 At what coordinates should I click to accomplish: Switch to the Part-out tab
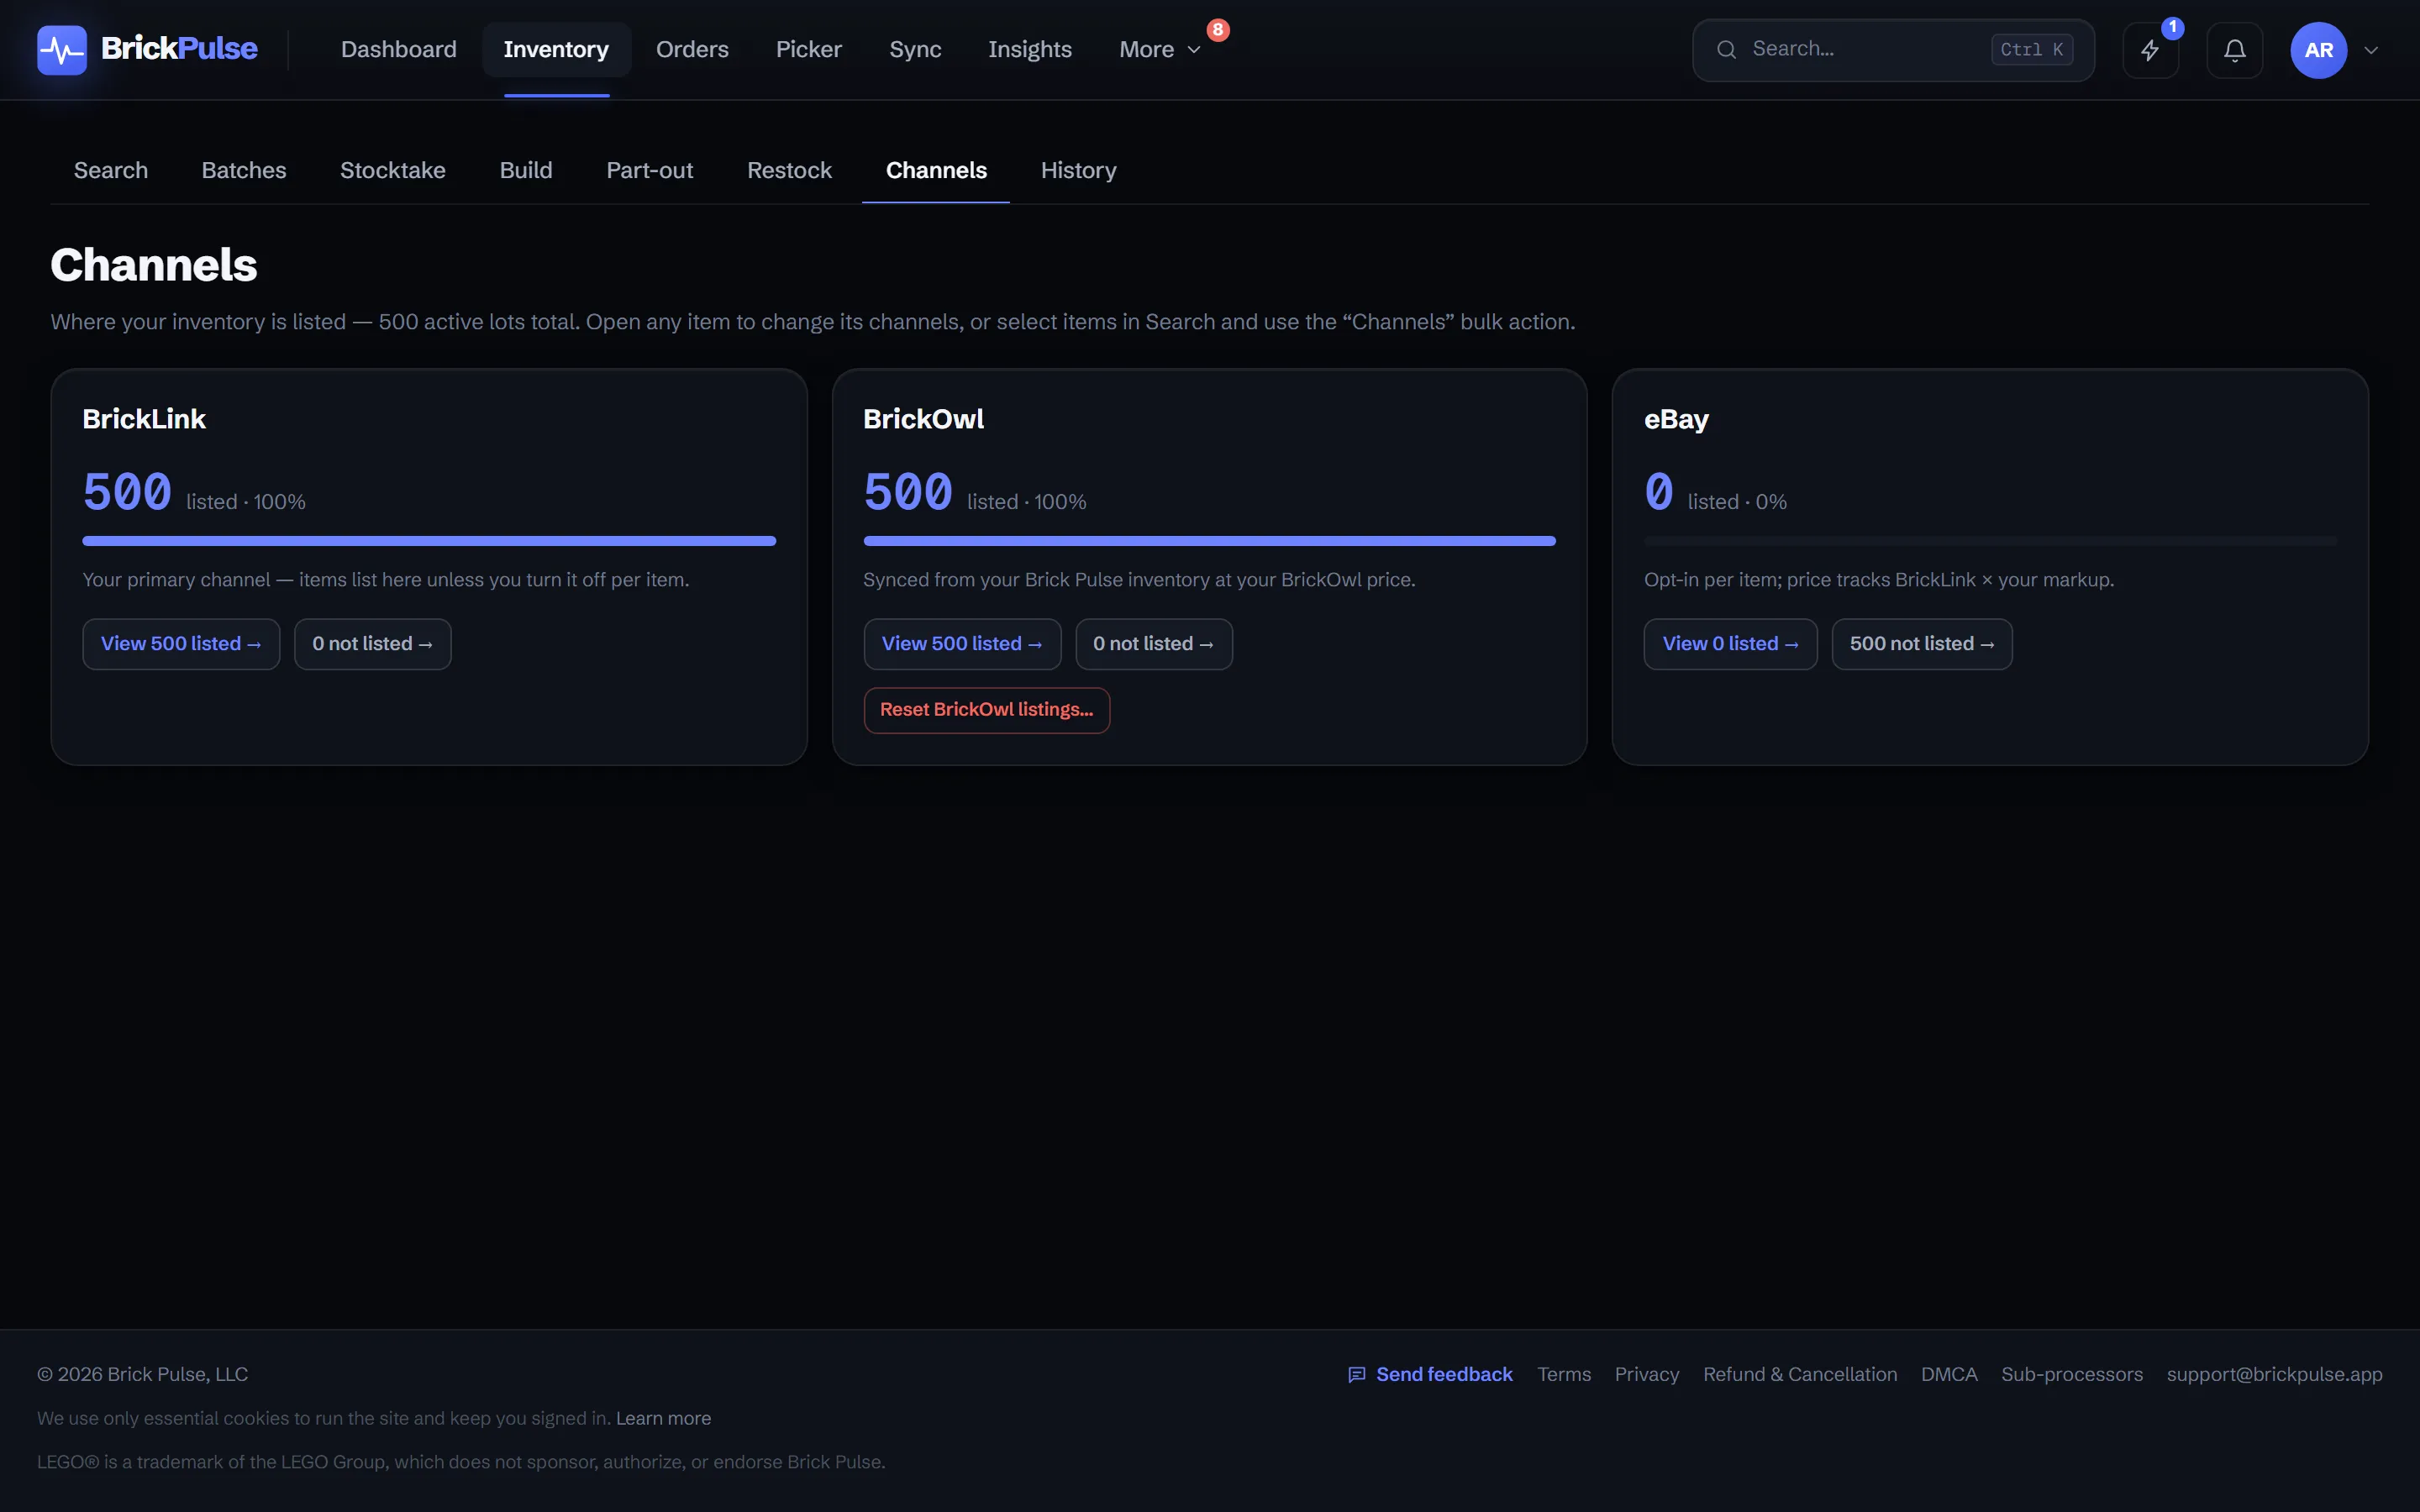coord(649,170)
